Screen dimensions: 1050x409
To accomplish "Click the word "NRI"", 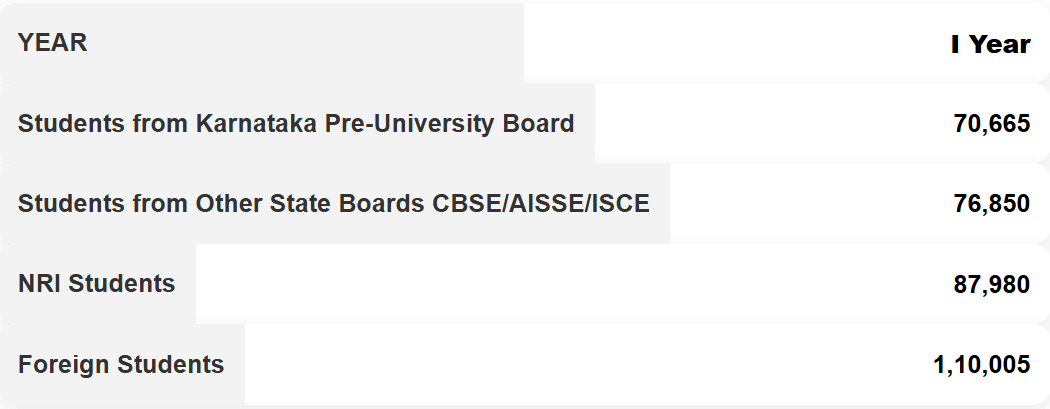I will [x=40, y=284].
